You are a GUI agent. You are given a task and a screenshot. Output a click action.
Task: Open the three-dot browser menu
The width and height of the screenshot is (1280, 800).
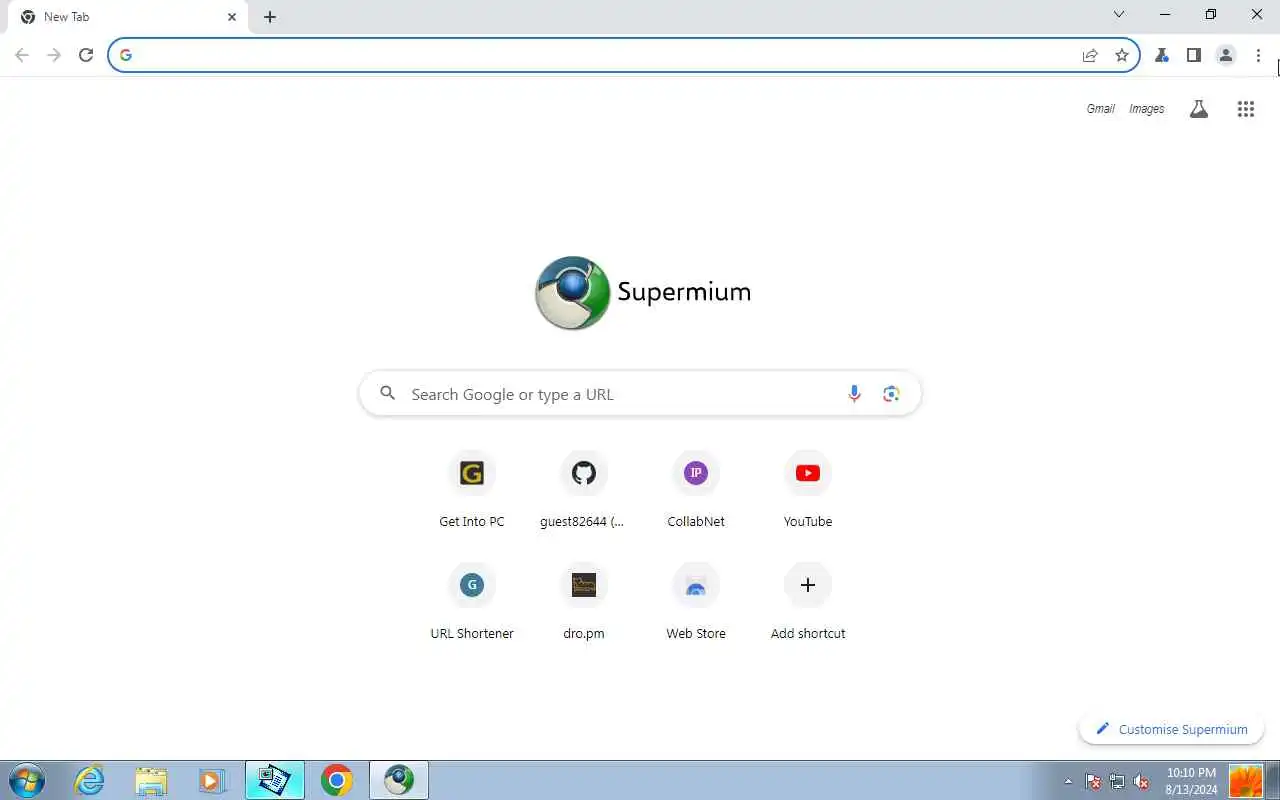point(1258,55)
